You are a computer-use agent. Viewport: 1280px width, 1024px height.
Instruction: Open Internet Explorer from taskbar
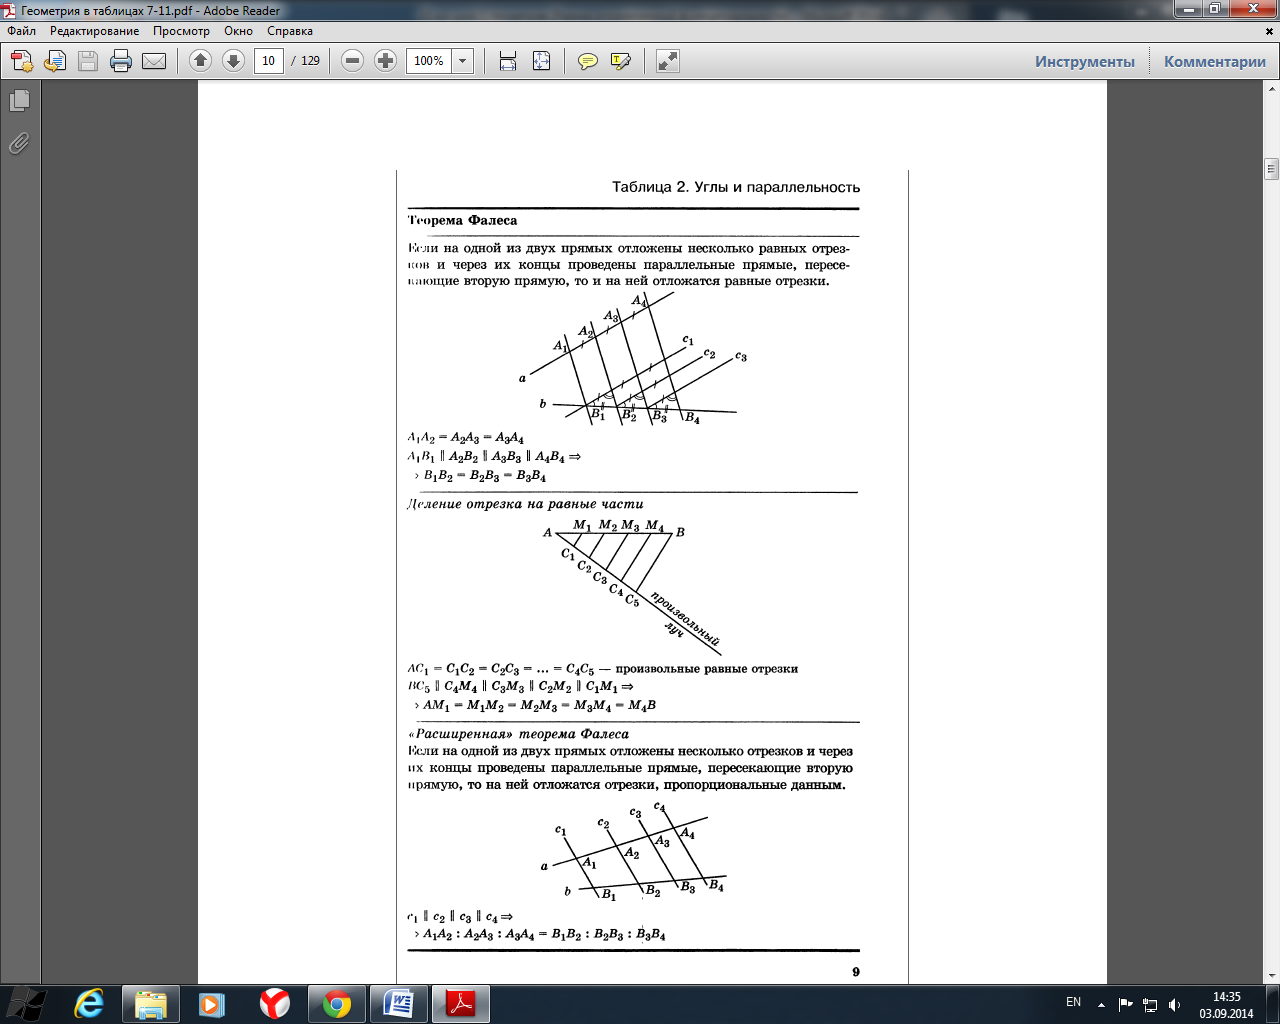coord(90,1004)
